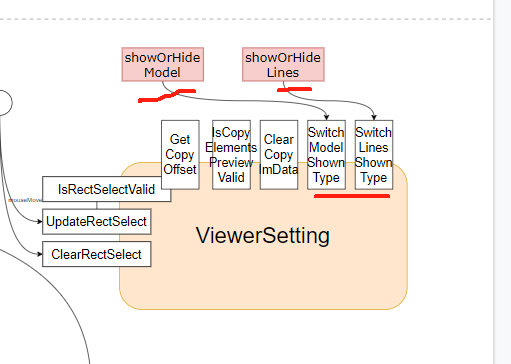Click the ViewerSetting container label
The height and width of the screenshot is (364, 511).
click(263, 235)
